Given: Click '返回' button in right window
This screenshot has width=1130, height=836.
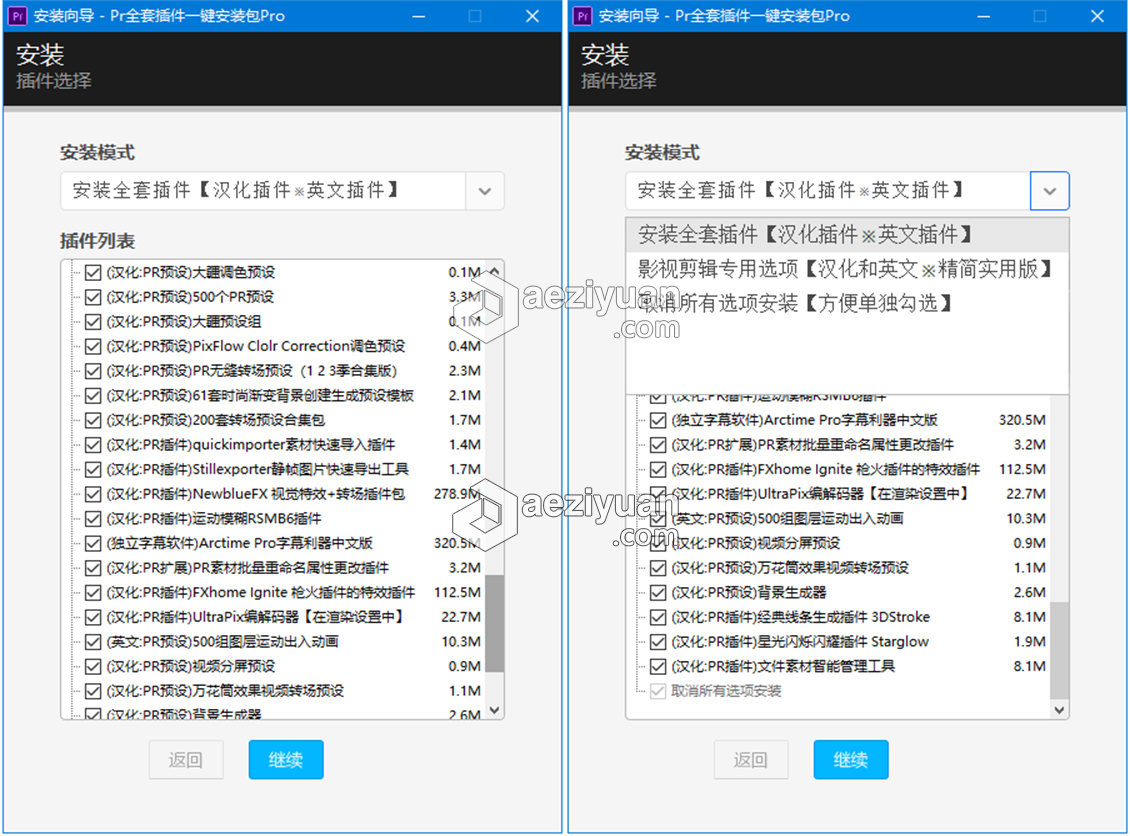Looking at the screenshot, I should [x=751, y=760].
